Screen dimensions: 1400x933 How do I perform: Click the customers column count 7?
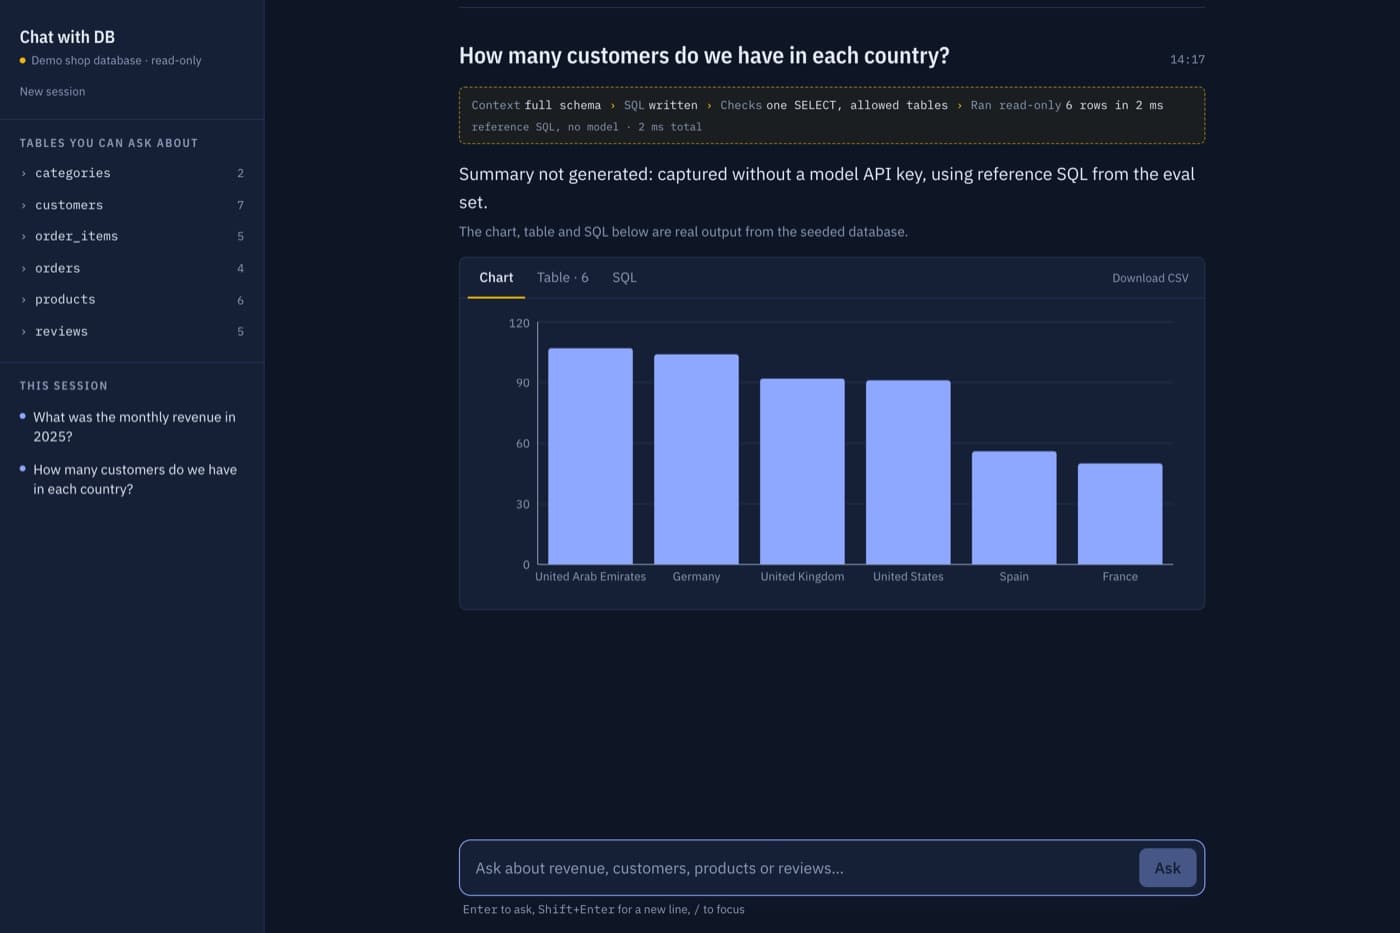240,205
